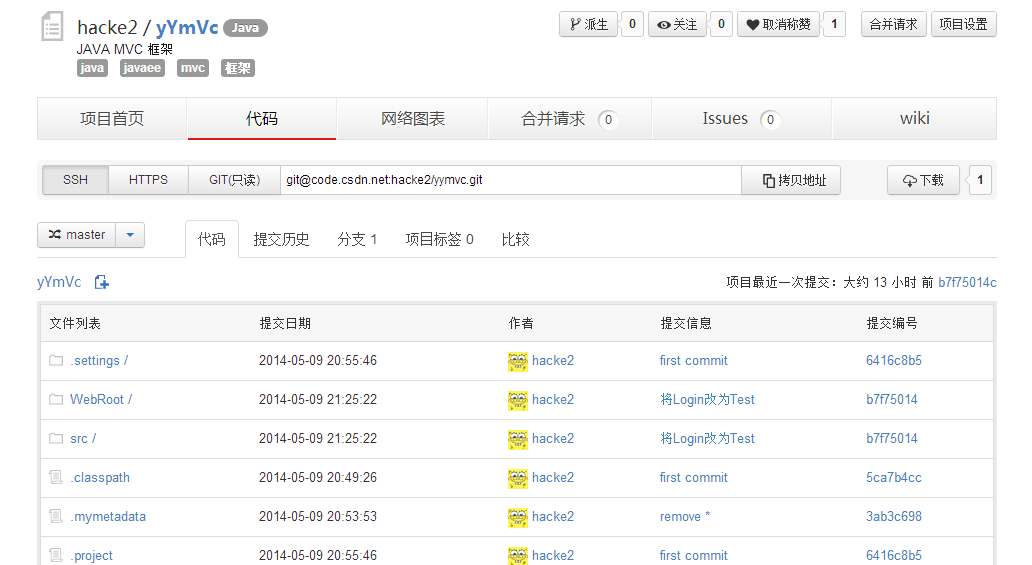
Task: Open latest commit b7f75014c link
Action: pos(968,282)
